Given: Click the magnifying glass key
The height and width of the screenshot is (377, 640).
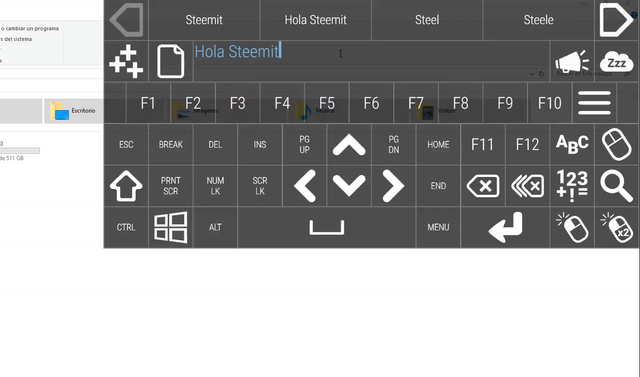Looking at the screenshot, I should 616,186.
